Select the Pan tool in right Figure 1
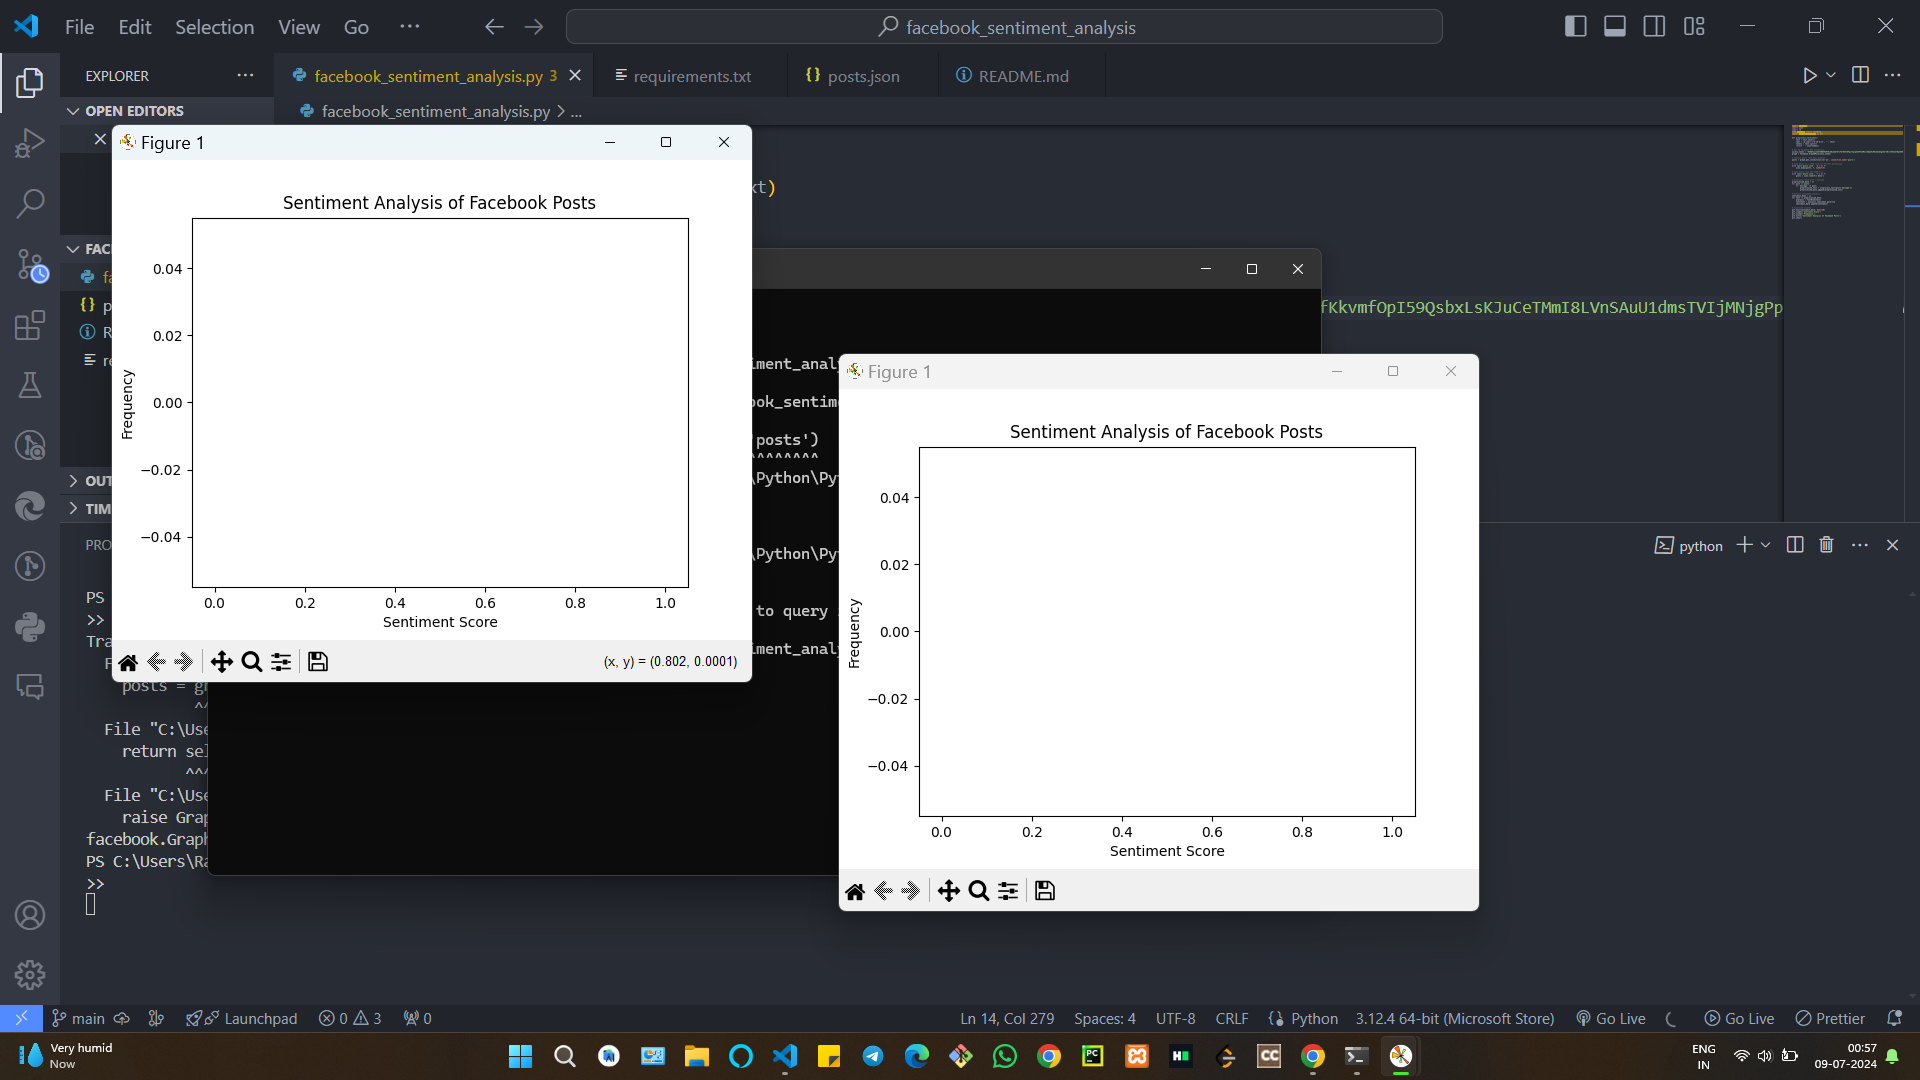 click(948, 891)
